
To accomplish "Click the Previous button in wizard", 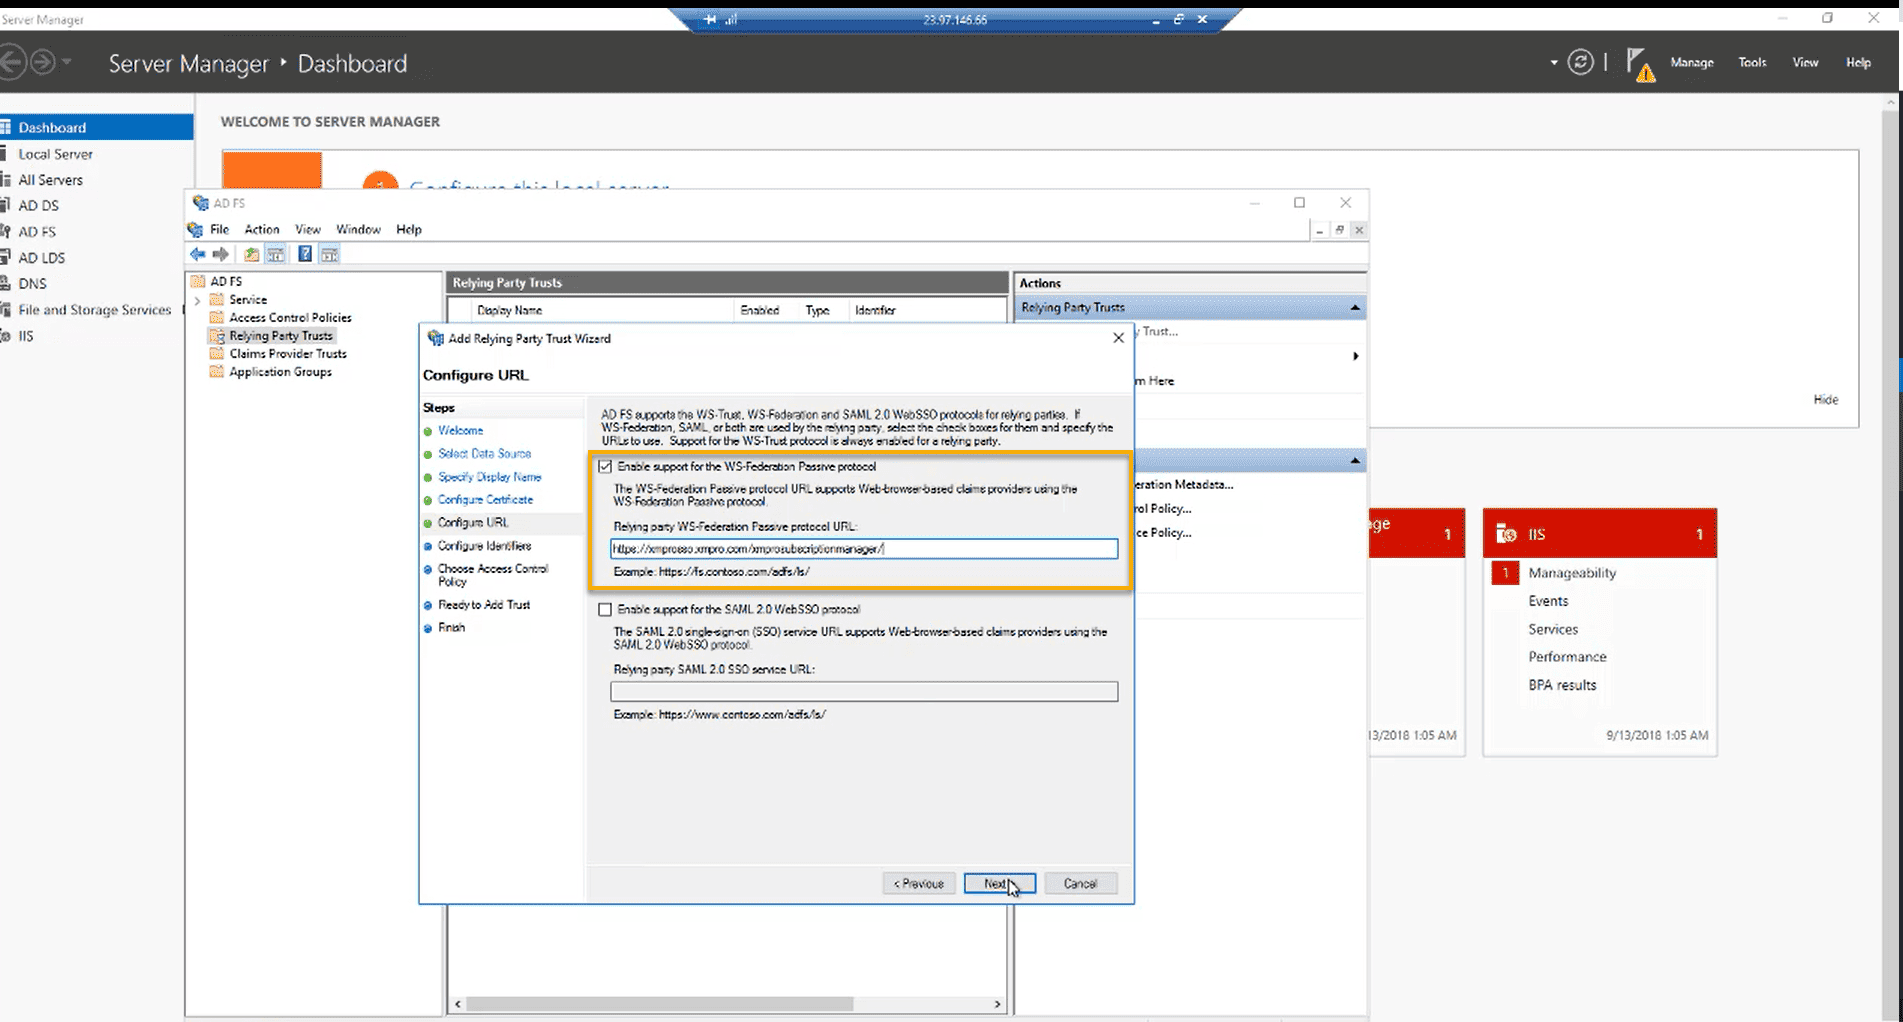I will tap(918, 884).
